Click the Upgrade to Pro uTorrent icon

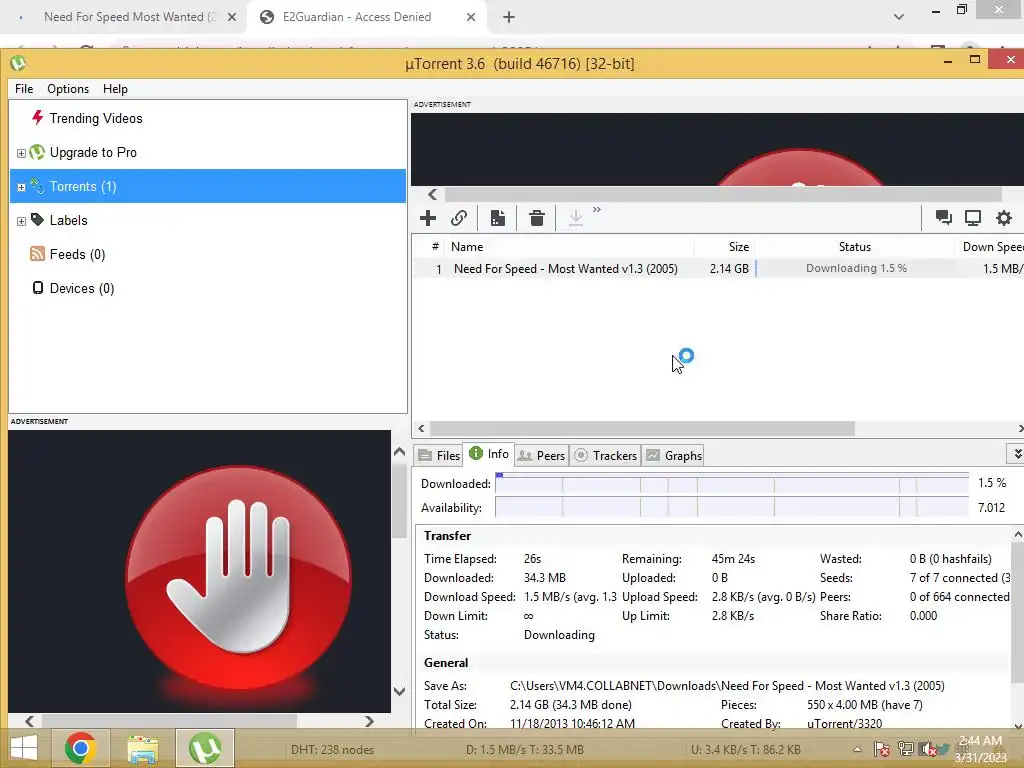[x=37, y=152]
